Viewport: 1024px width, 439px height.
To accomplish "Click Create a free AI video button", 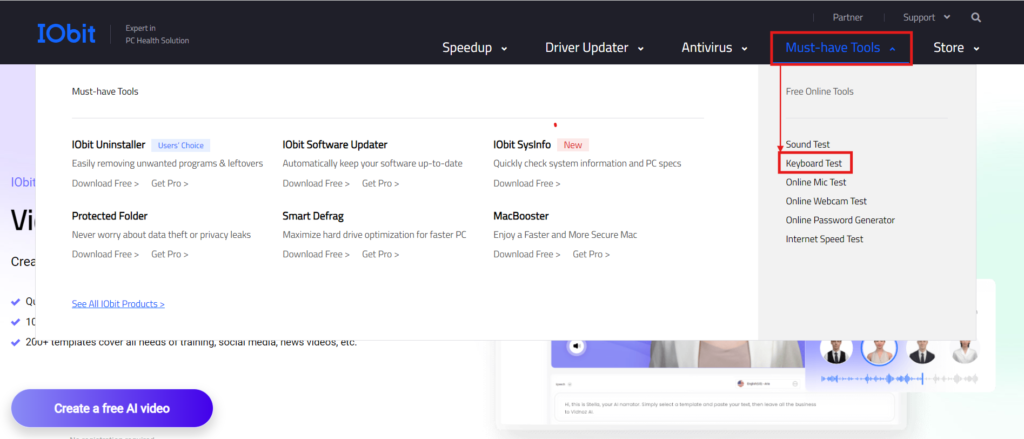I will 112,409.
